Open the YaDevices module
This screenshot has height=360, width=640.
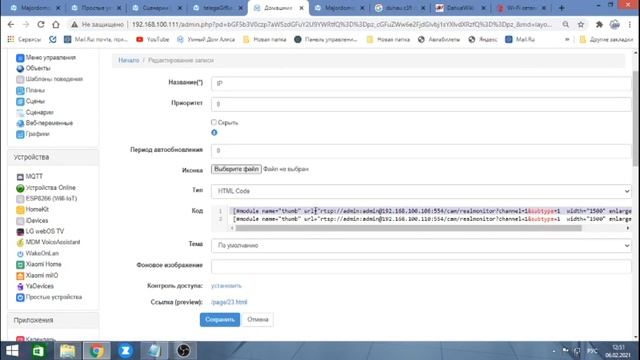35,287
